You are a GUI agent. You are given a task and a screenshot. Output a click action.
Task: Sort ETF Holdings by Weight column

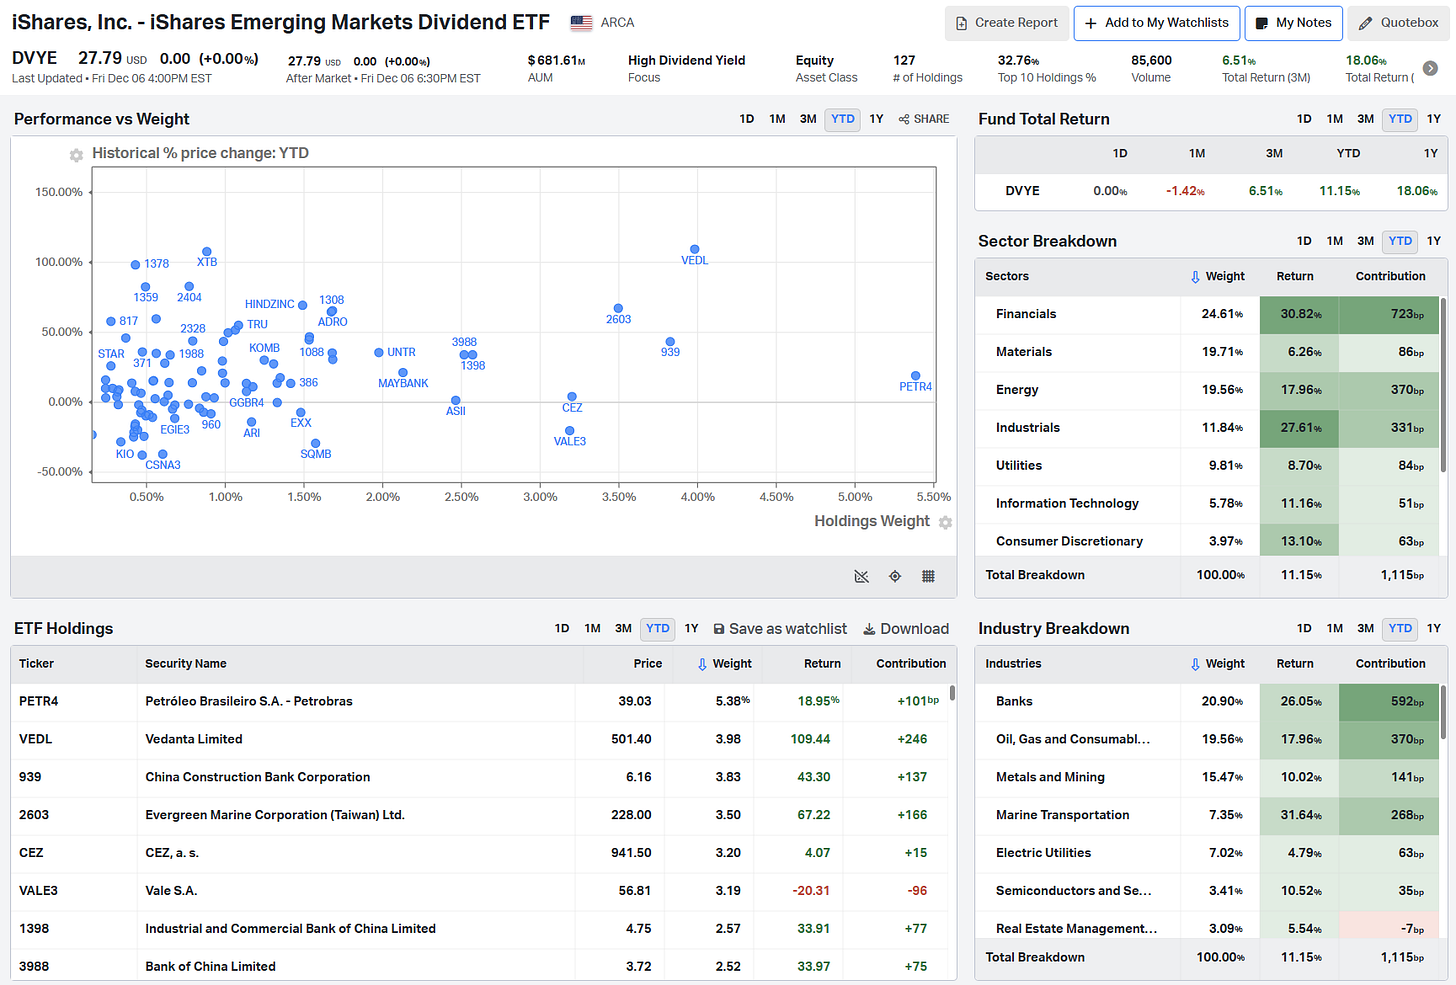tap(725, 664)
